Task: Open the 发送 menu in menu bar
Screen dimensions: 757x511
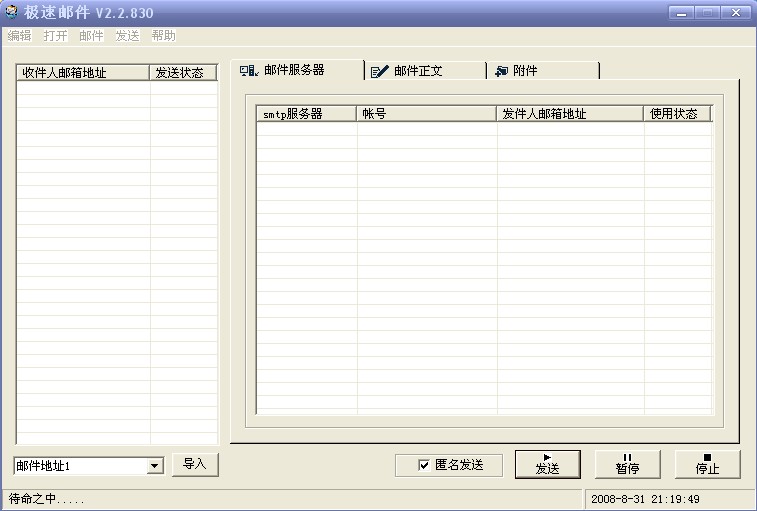Action: [127, 36]
